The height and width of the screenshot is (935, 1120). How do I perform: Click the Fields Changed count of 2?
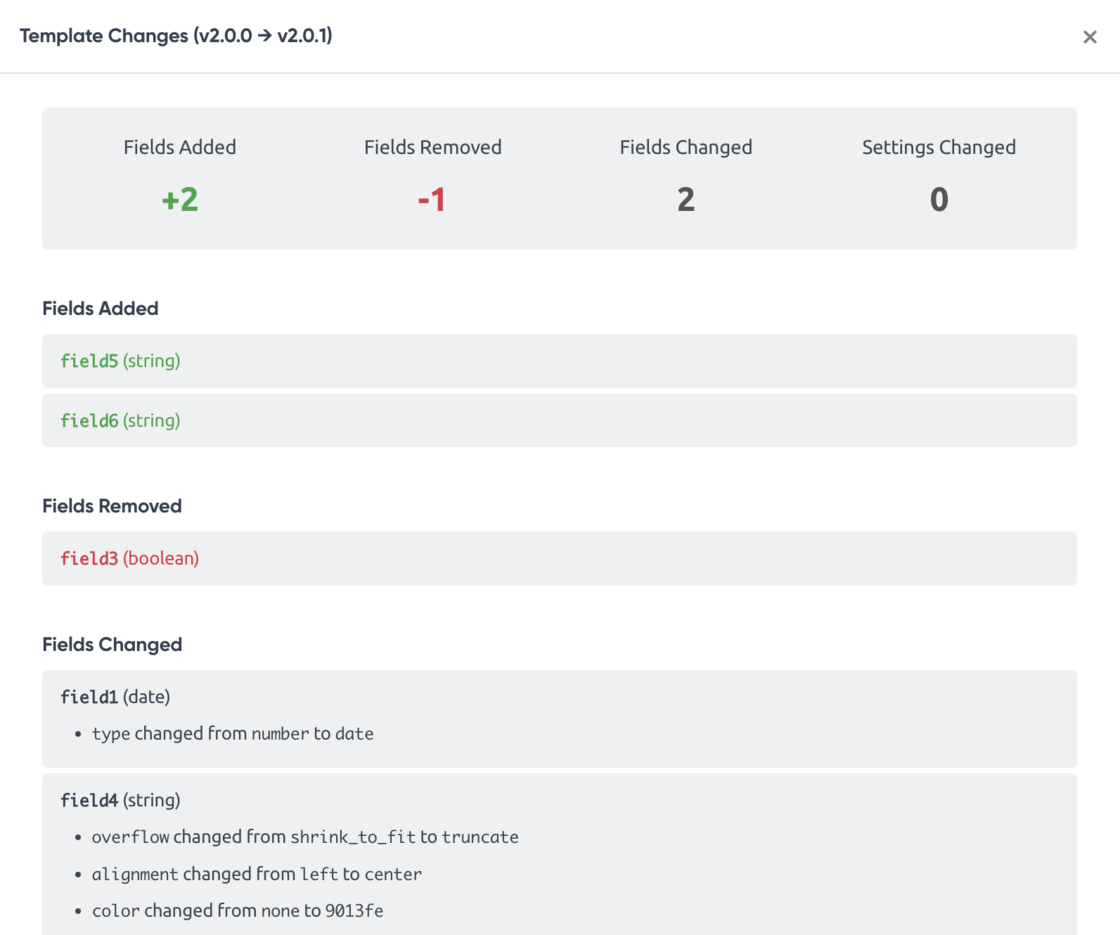tap(685, 200)
